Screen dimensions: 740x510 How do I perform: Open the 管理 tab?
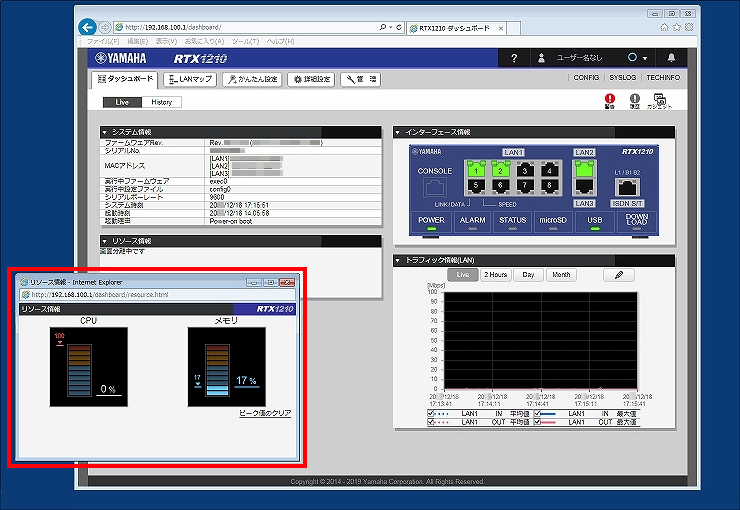(361, 79)
